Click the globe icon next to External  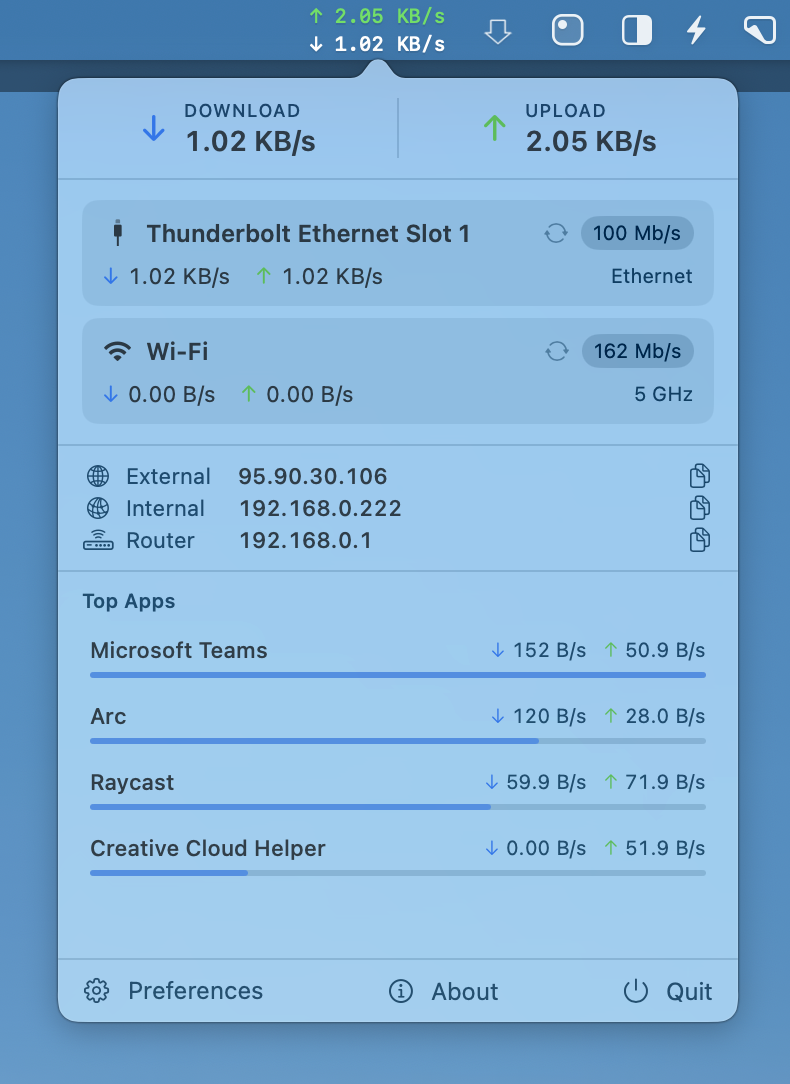pos(99,476)
